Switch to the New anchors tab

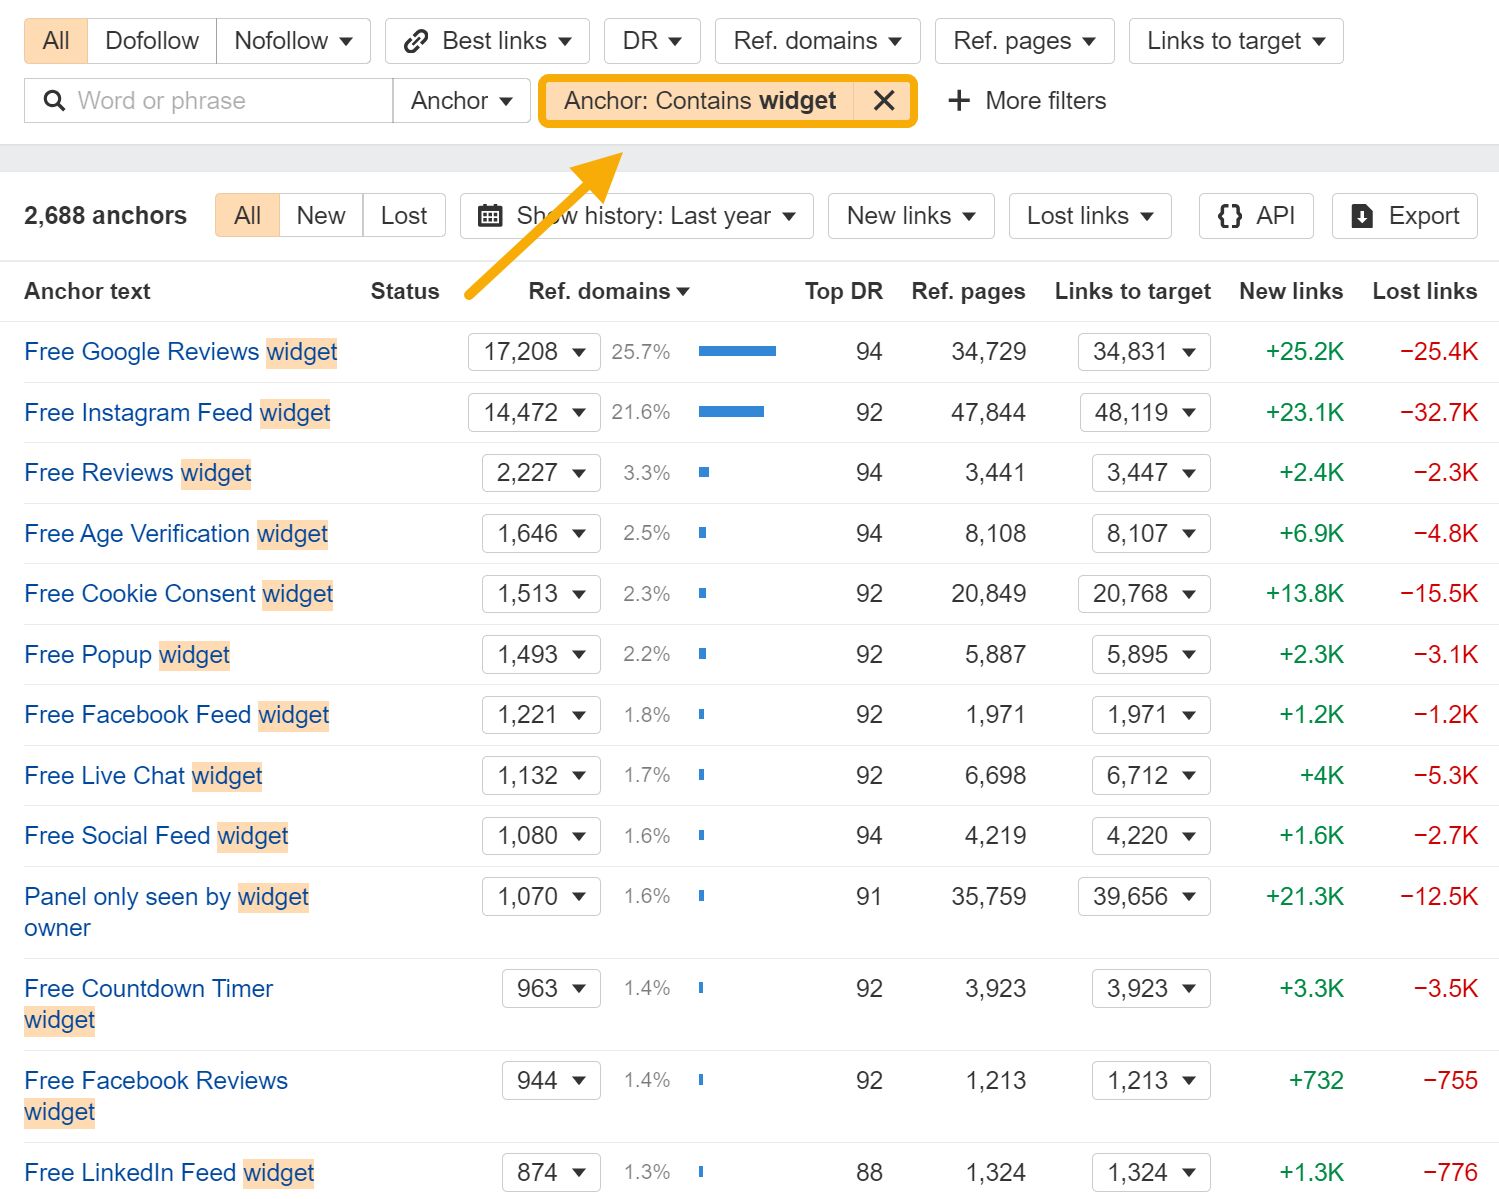pos(319,215)
